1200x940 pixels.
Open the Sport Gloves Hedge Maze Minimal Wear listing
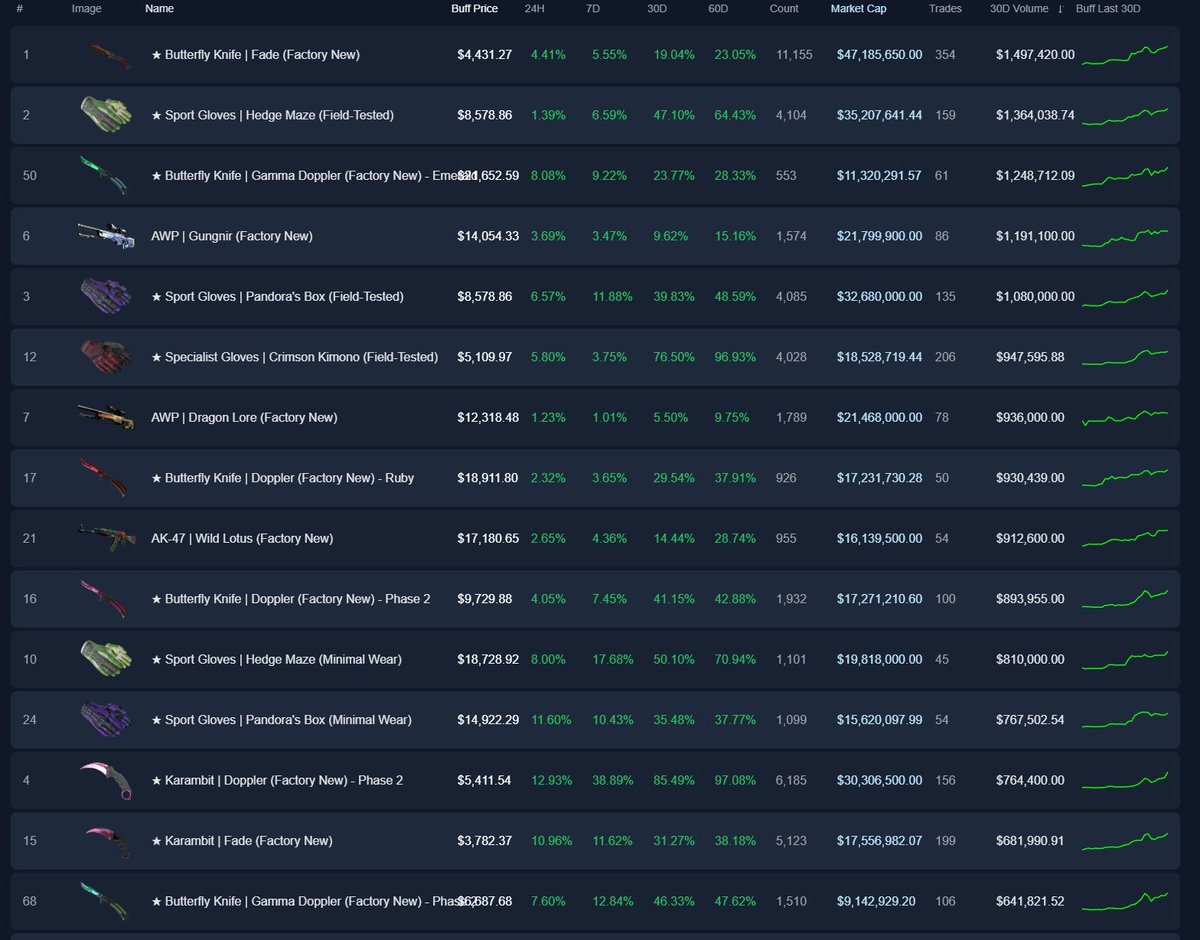click(x=276, y=659)
